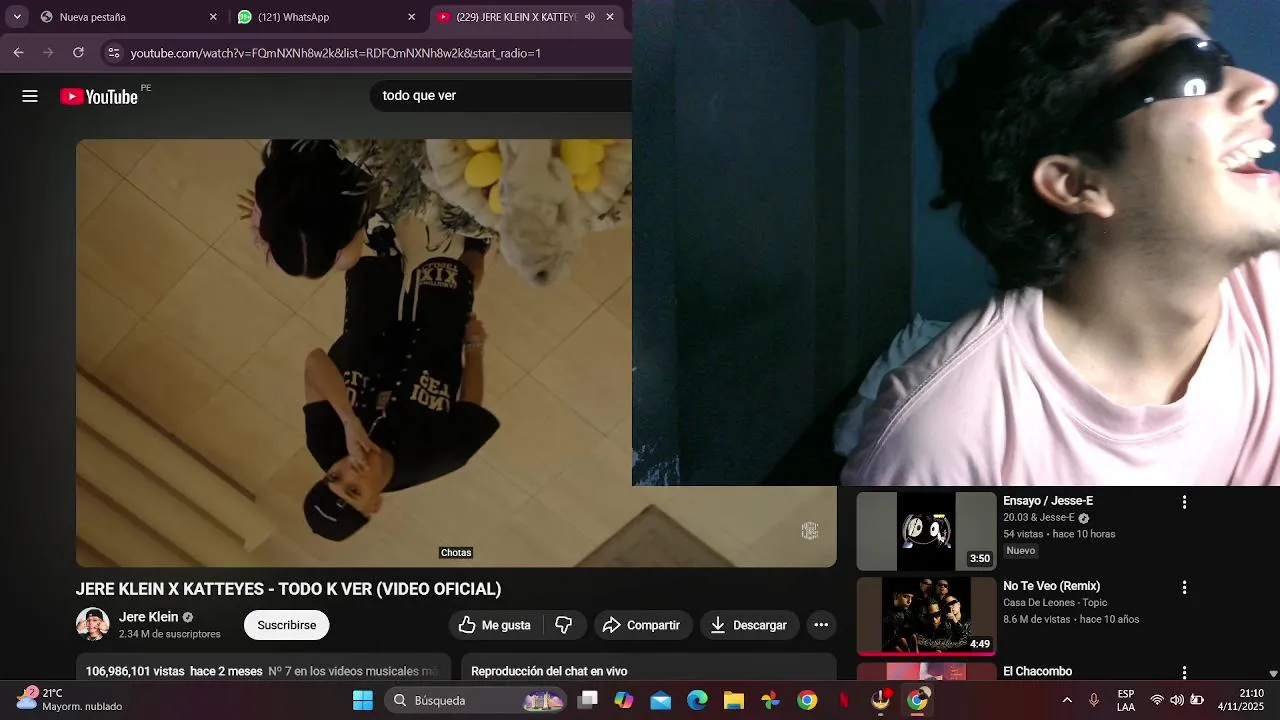The width and height of the screenshot is (1280, 720).
Task: Show hidden system tray icons
Action: (x=1067, y=700)
